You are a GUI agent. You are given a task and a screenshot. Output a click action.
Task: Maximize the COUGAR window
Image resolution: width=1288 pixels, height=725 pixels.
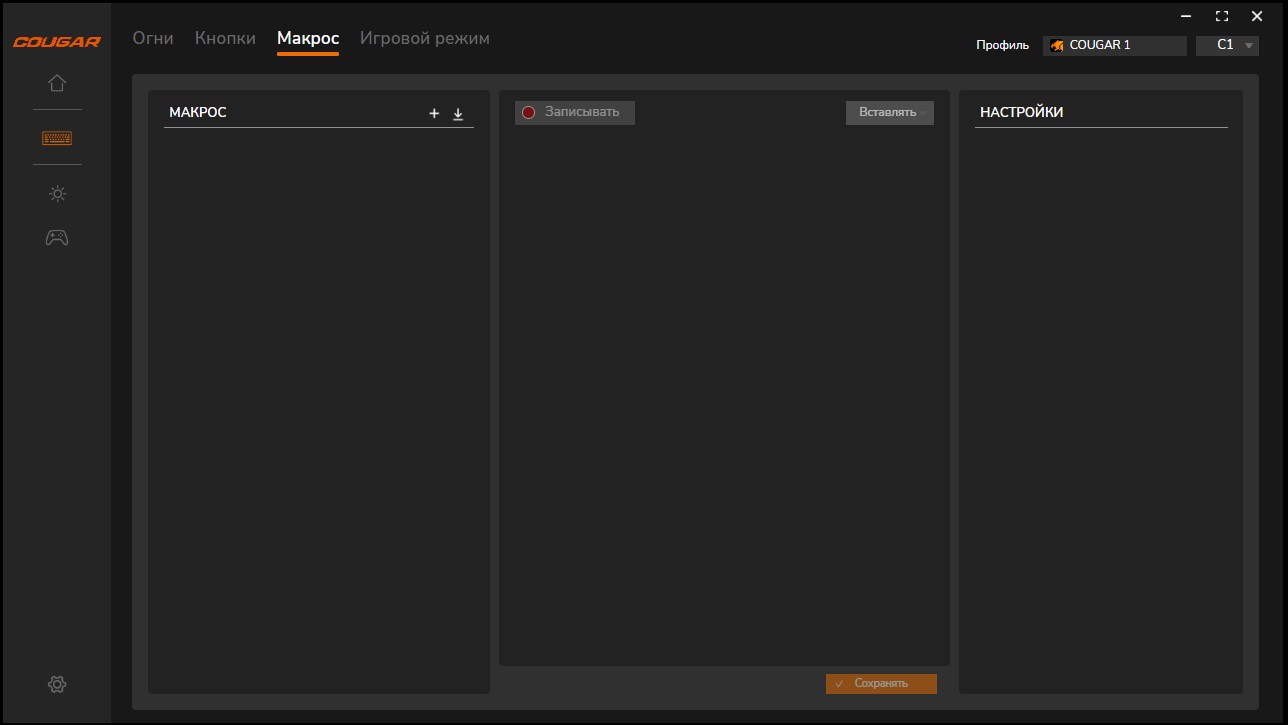pos(1221,16)
